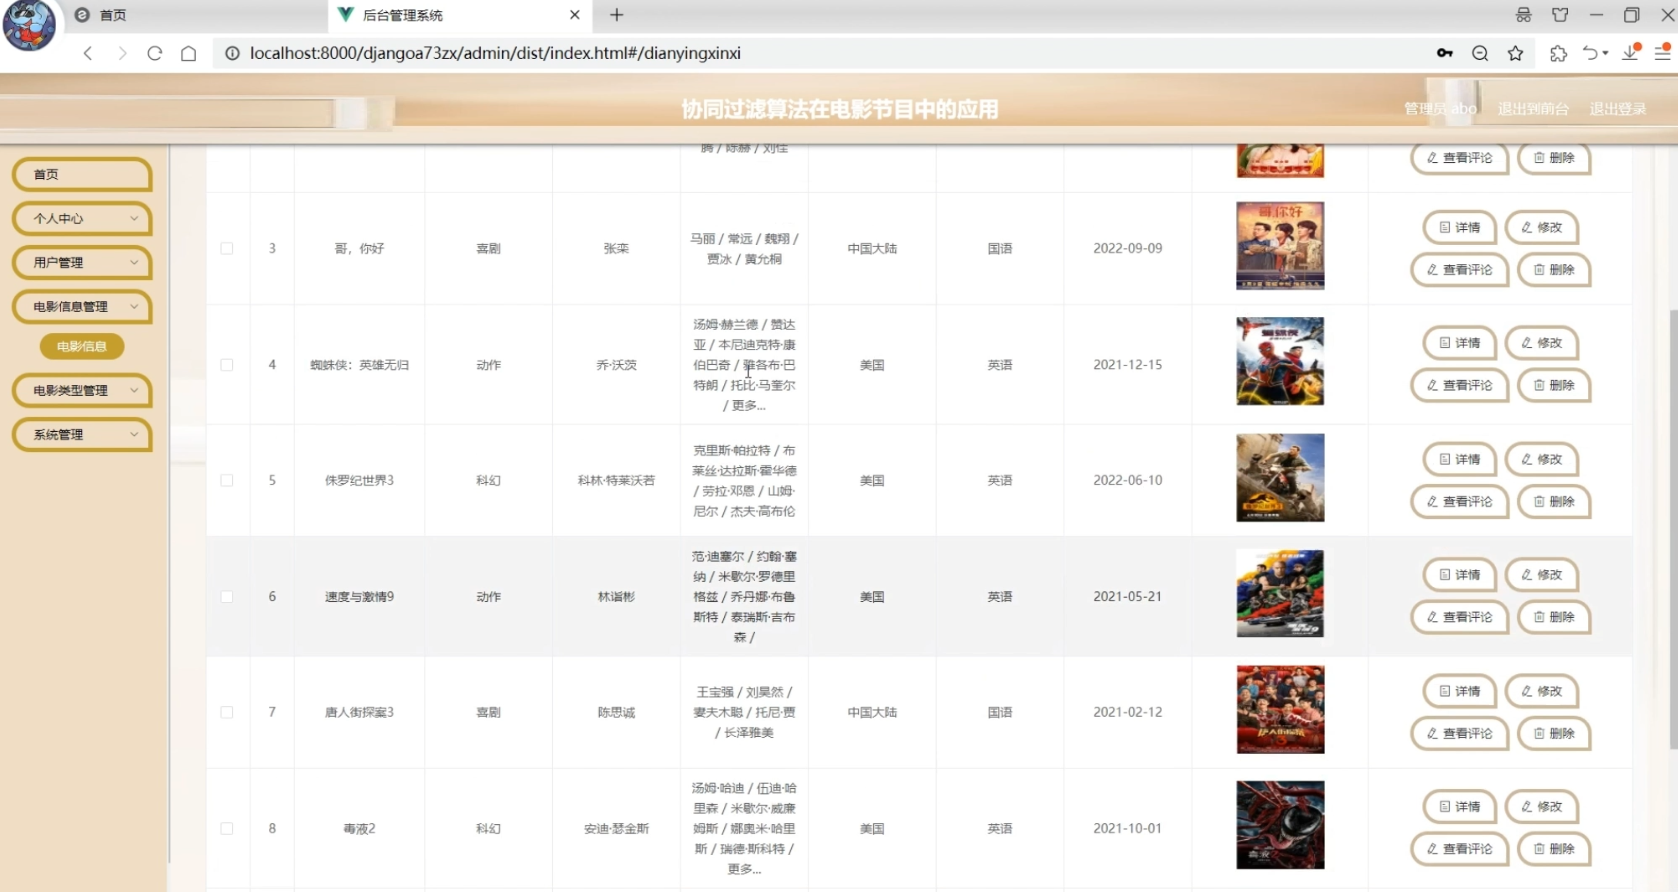The height and width of the screenshot is (892, 1678).
Task: Click 修改 for 哥，你好
Action: pyautogui.click(x=1542, y=227)
